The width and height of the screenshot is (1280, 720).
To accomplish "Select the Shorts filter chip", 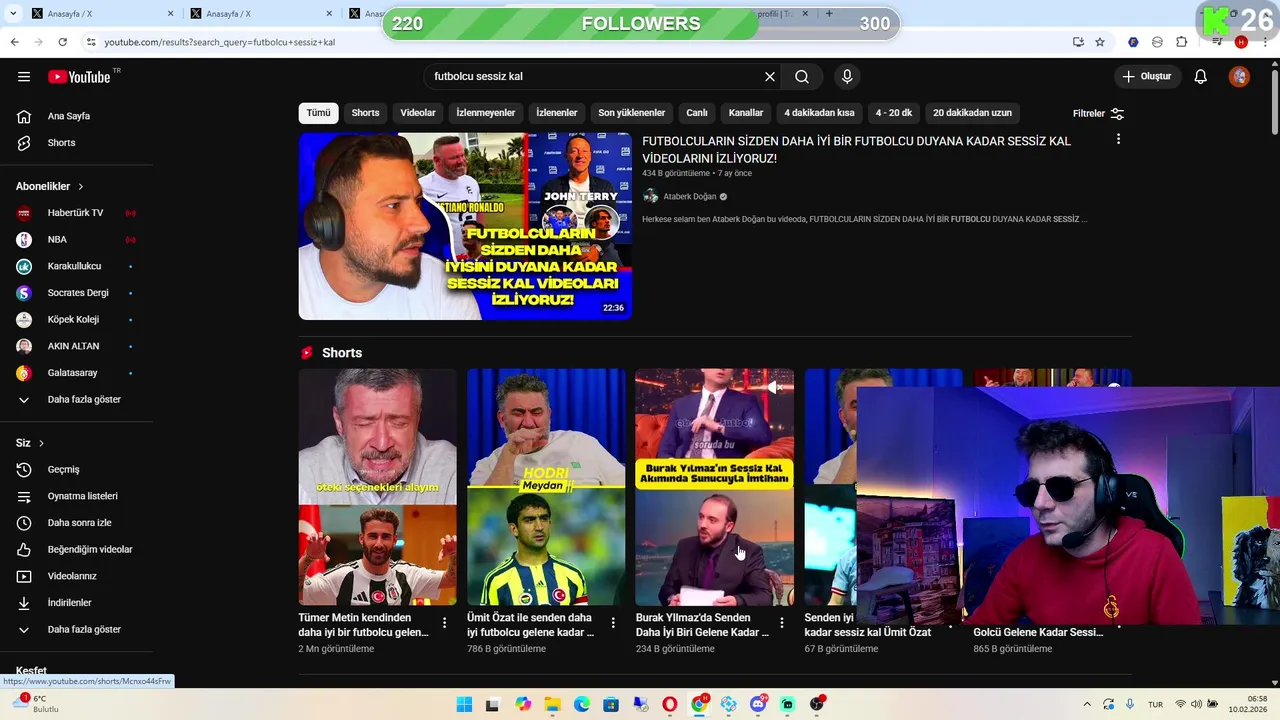I will (x=365, y=113).
